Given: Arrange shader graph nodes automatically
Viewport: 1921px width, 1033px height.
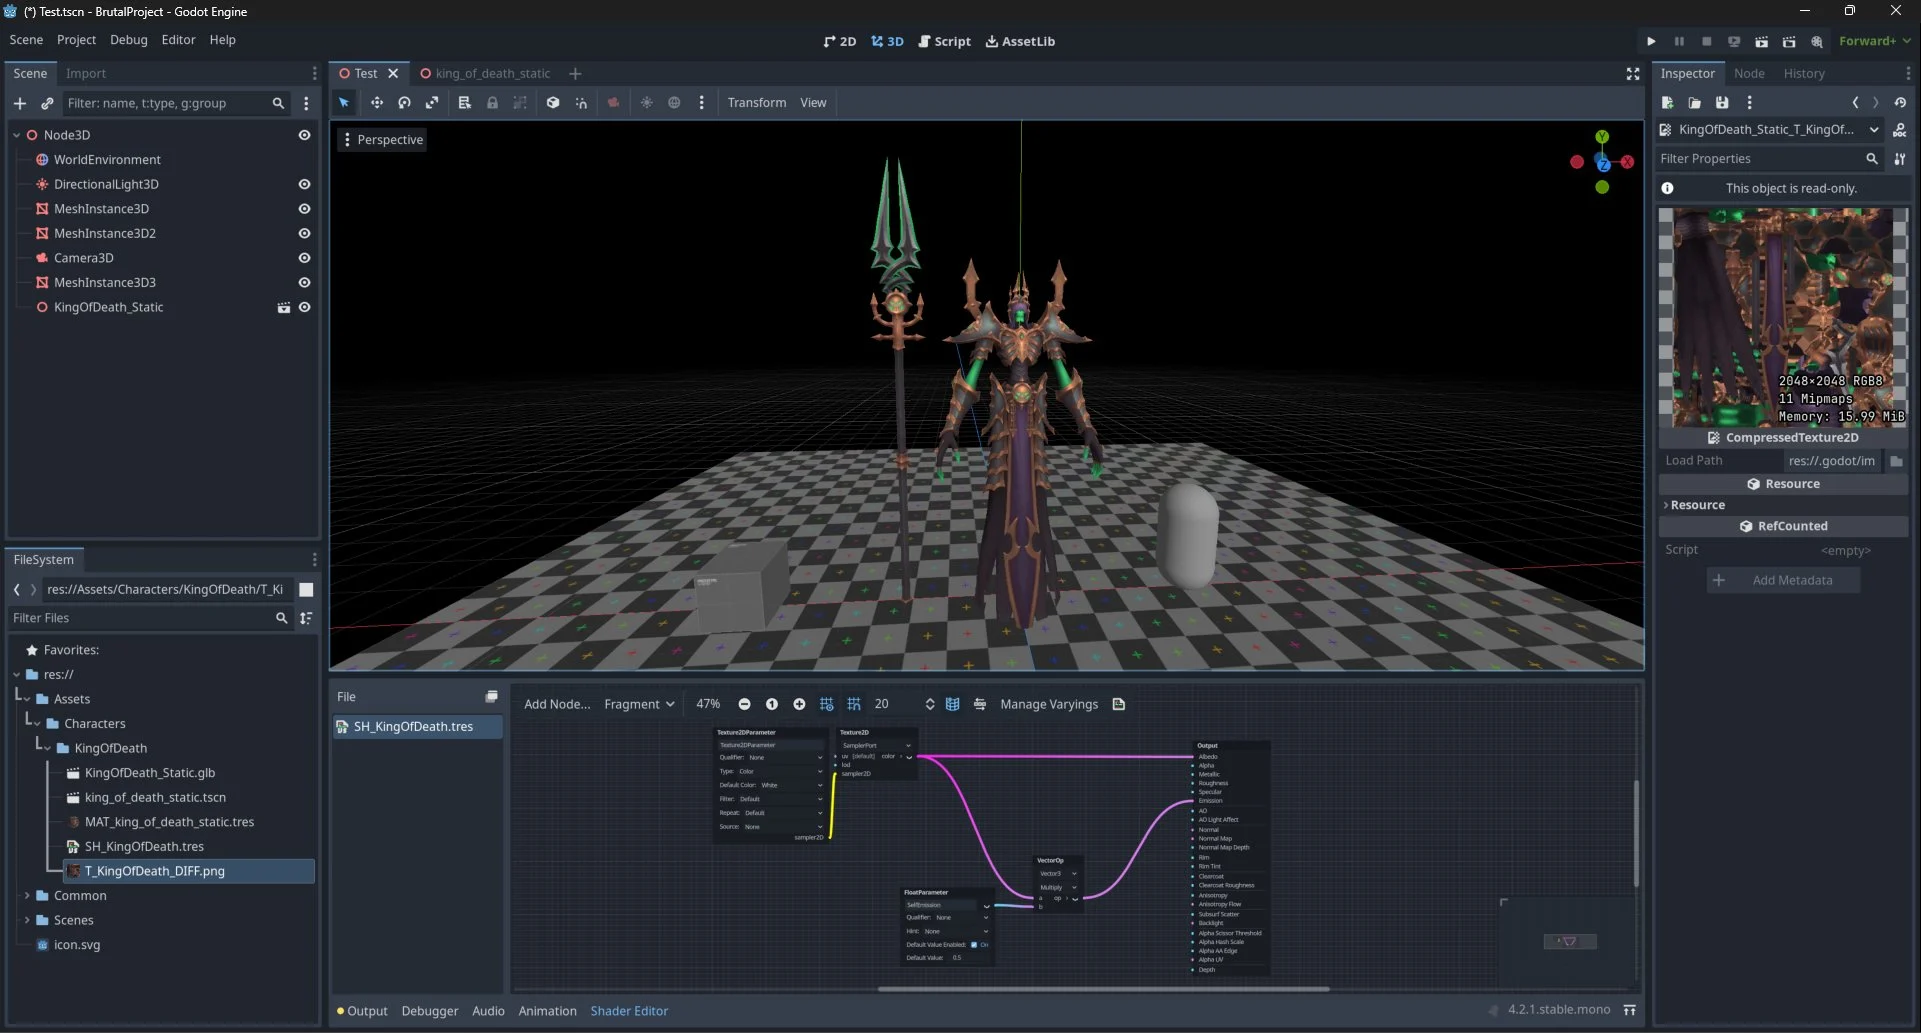Looking at the screenshot, I should click(980, 704).
